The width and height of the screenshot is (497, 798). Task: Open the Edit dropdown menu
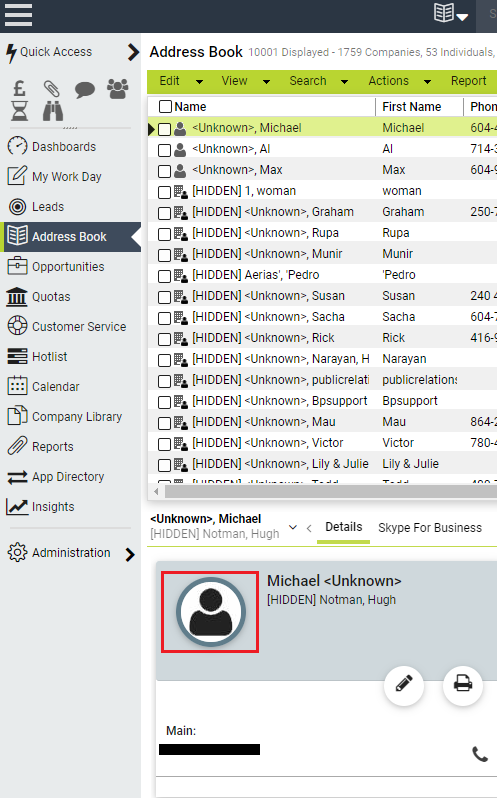181,81
